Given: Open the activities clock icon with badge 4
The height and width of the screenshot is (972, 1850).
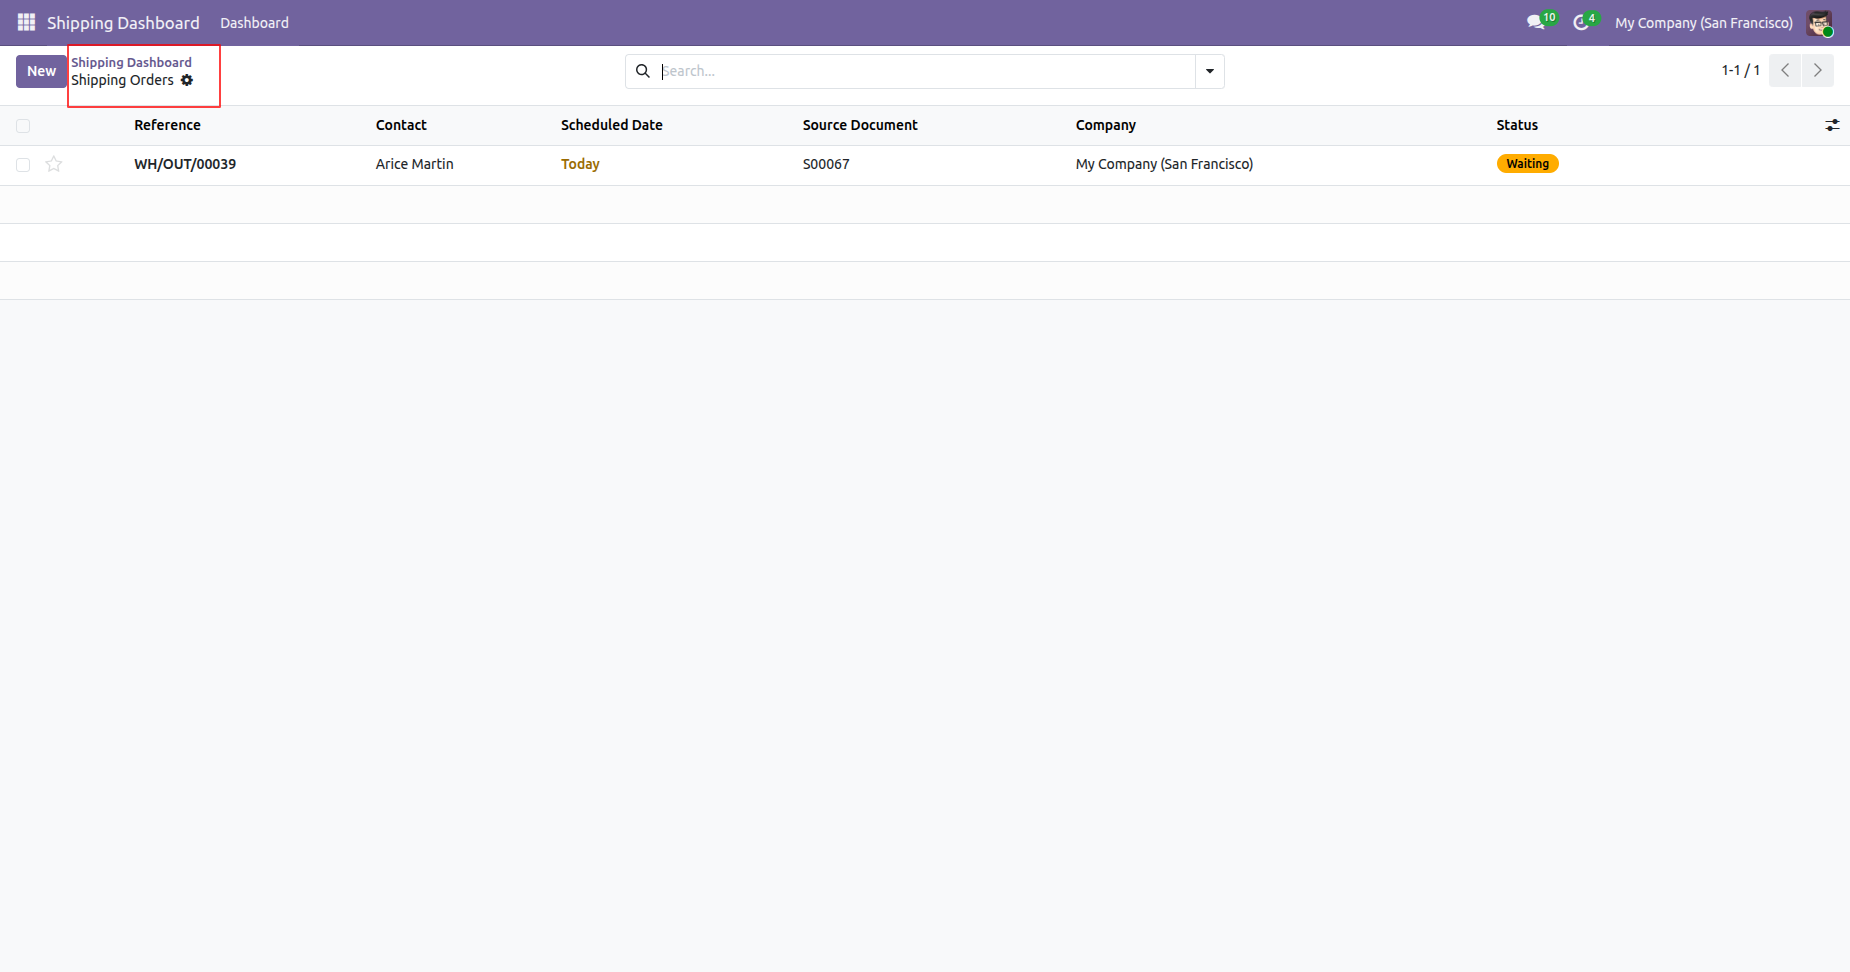Looking at the screenshot, I should 1585,21.
